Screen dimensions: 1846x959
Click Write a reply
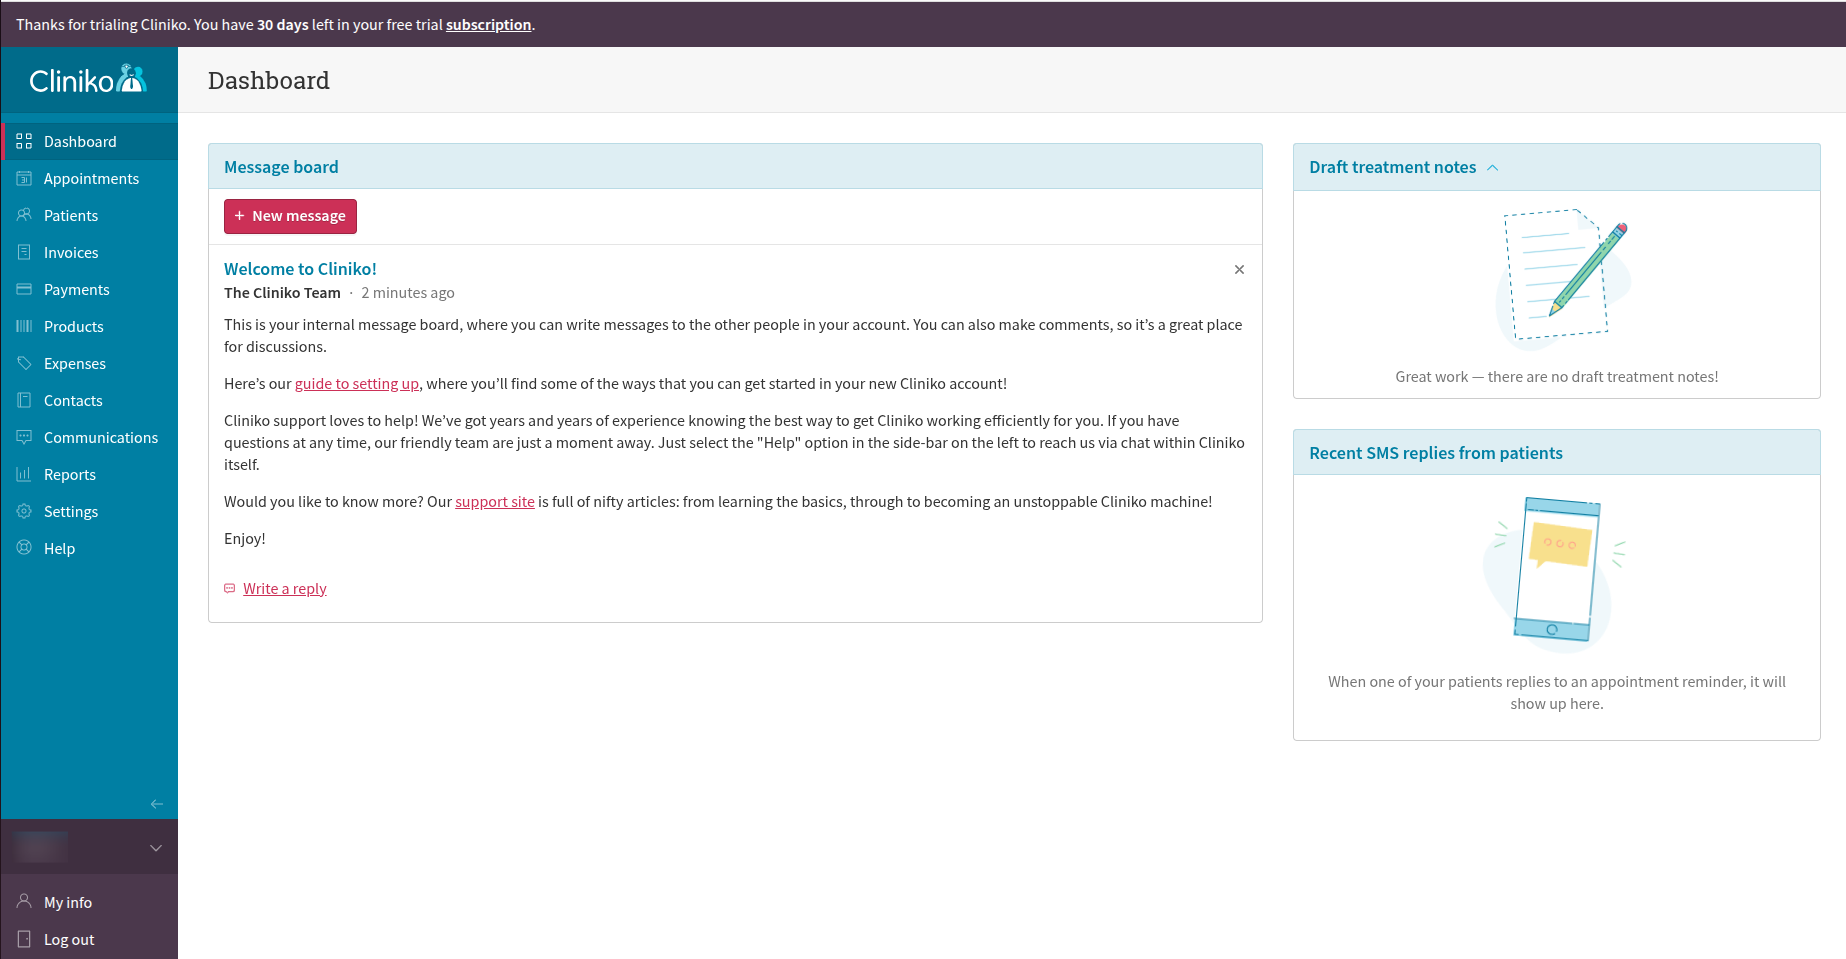pyautogui.click(x=285, y=588)
